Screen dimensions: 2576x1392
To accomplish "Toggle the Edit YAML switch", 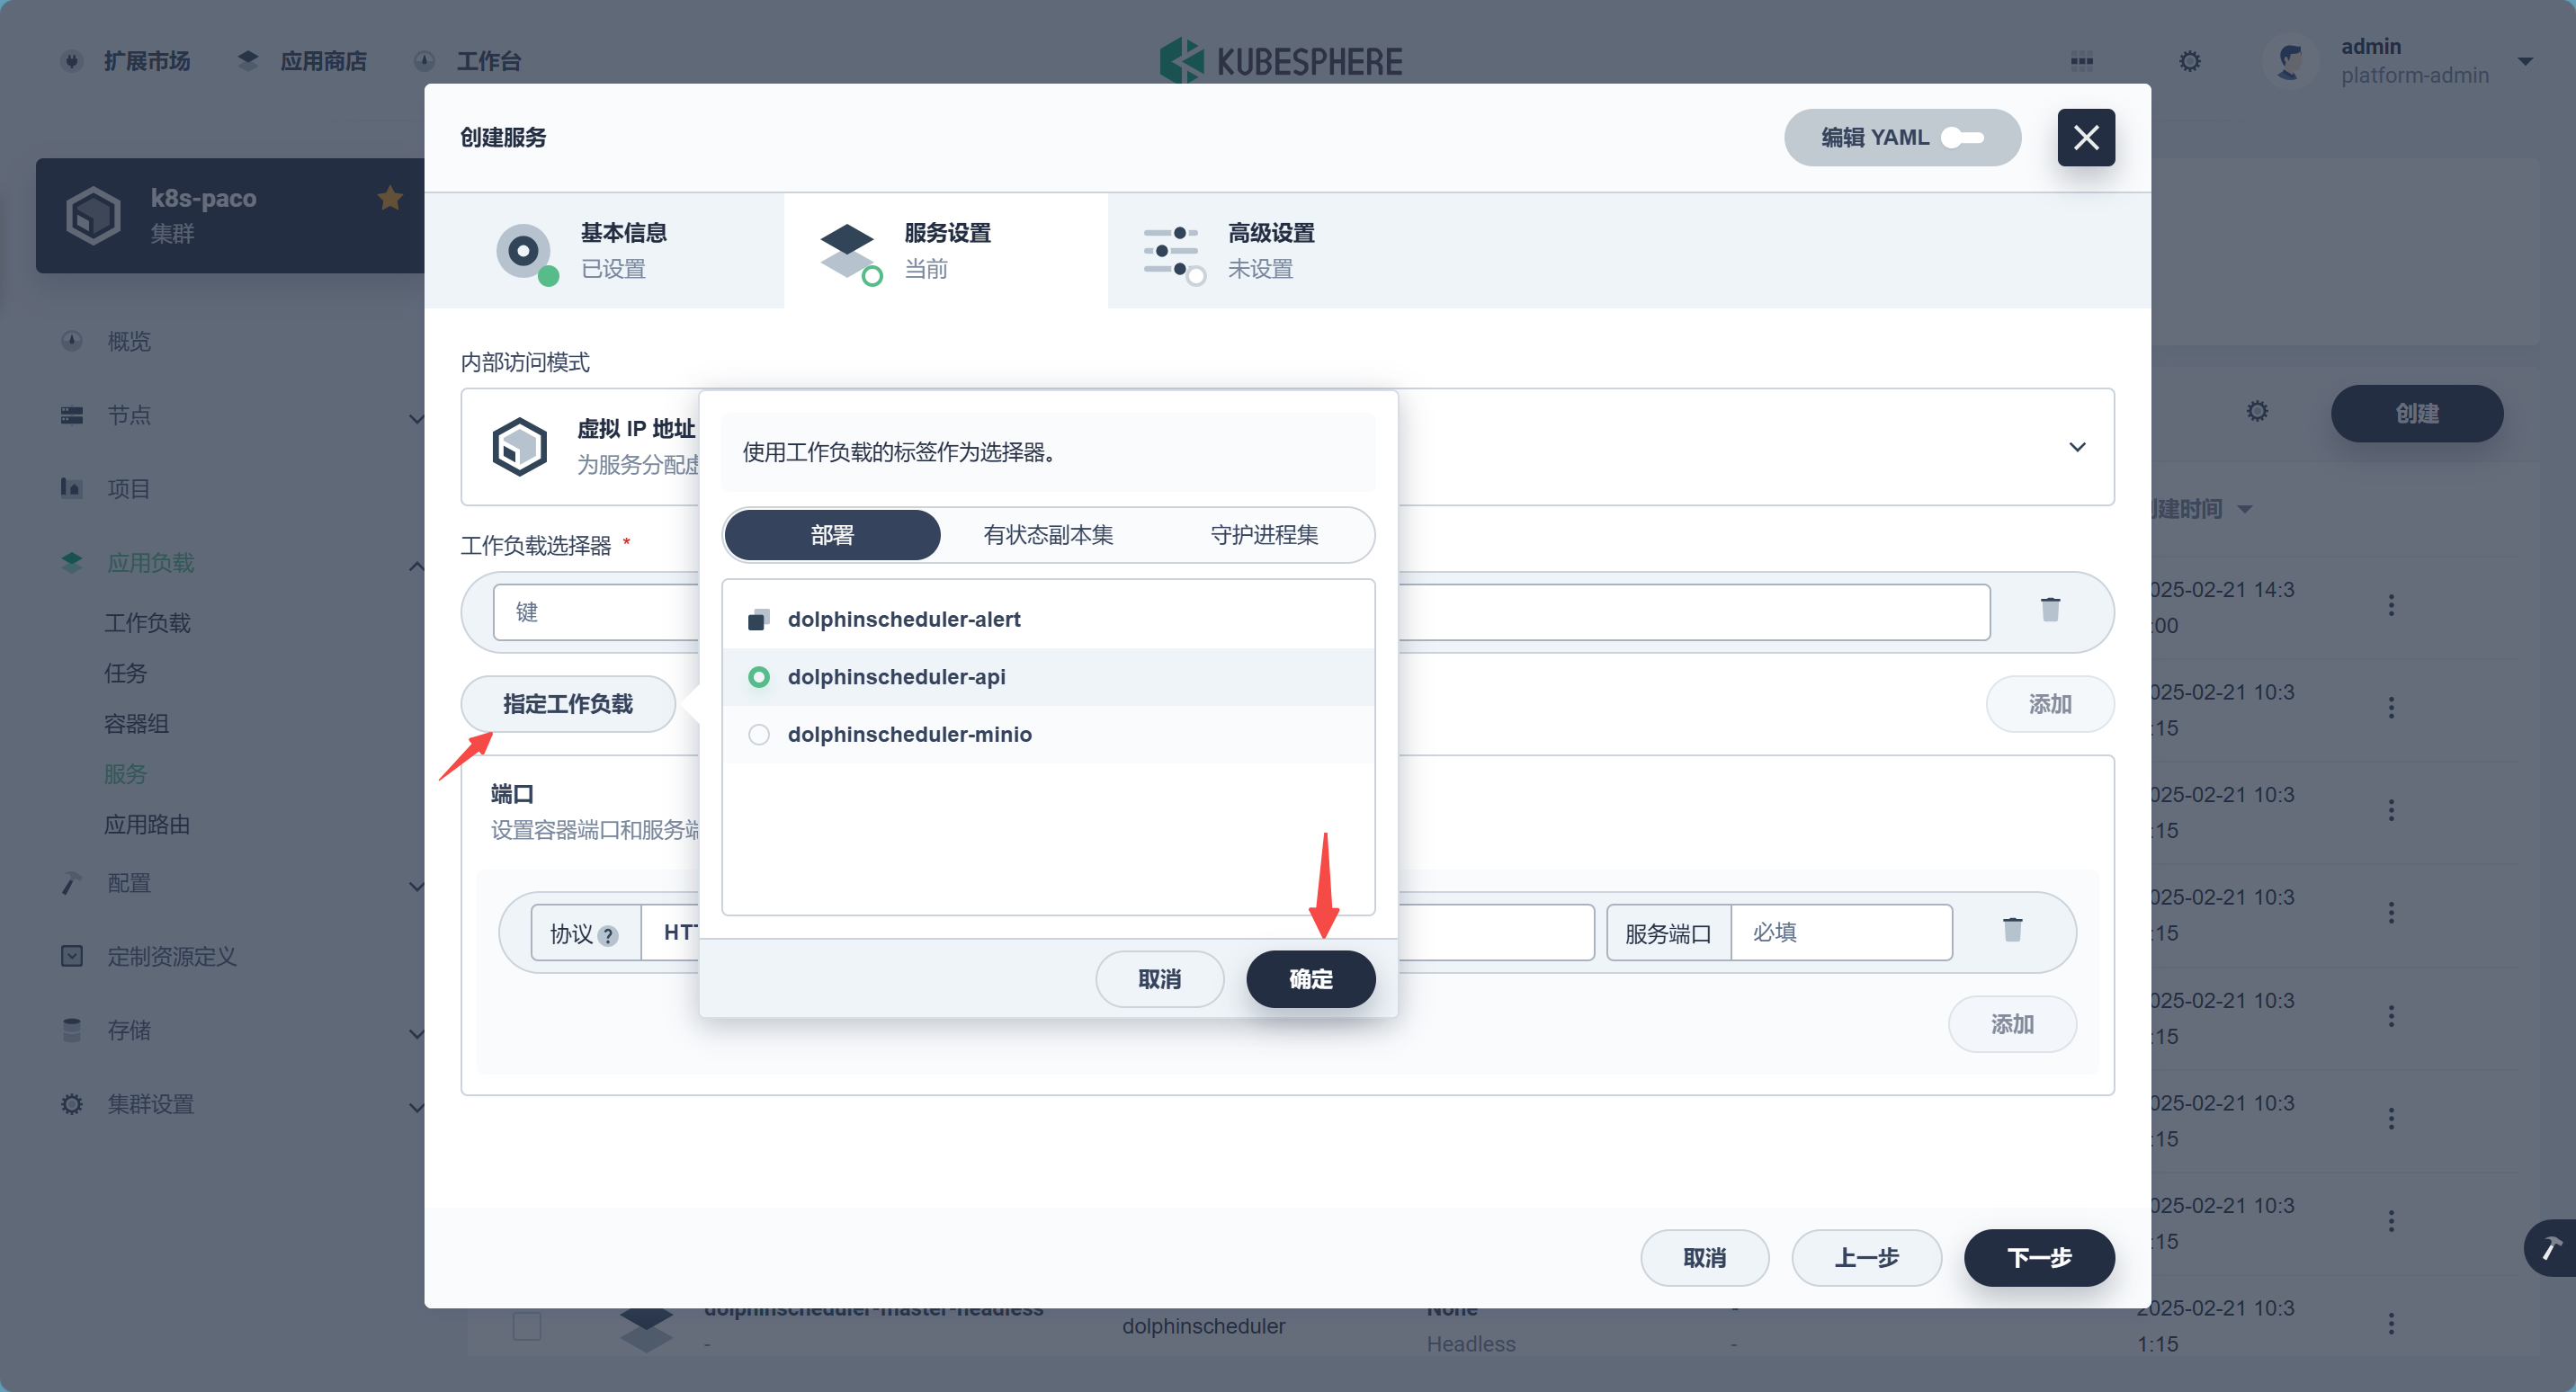I will [1961, 138].
